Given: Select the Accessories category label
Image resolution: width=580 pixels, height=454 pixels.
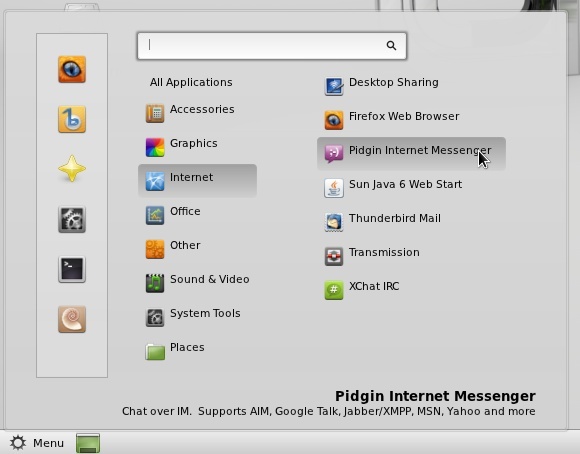Looking at the screenshot, I should point(202,109).
